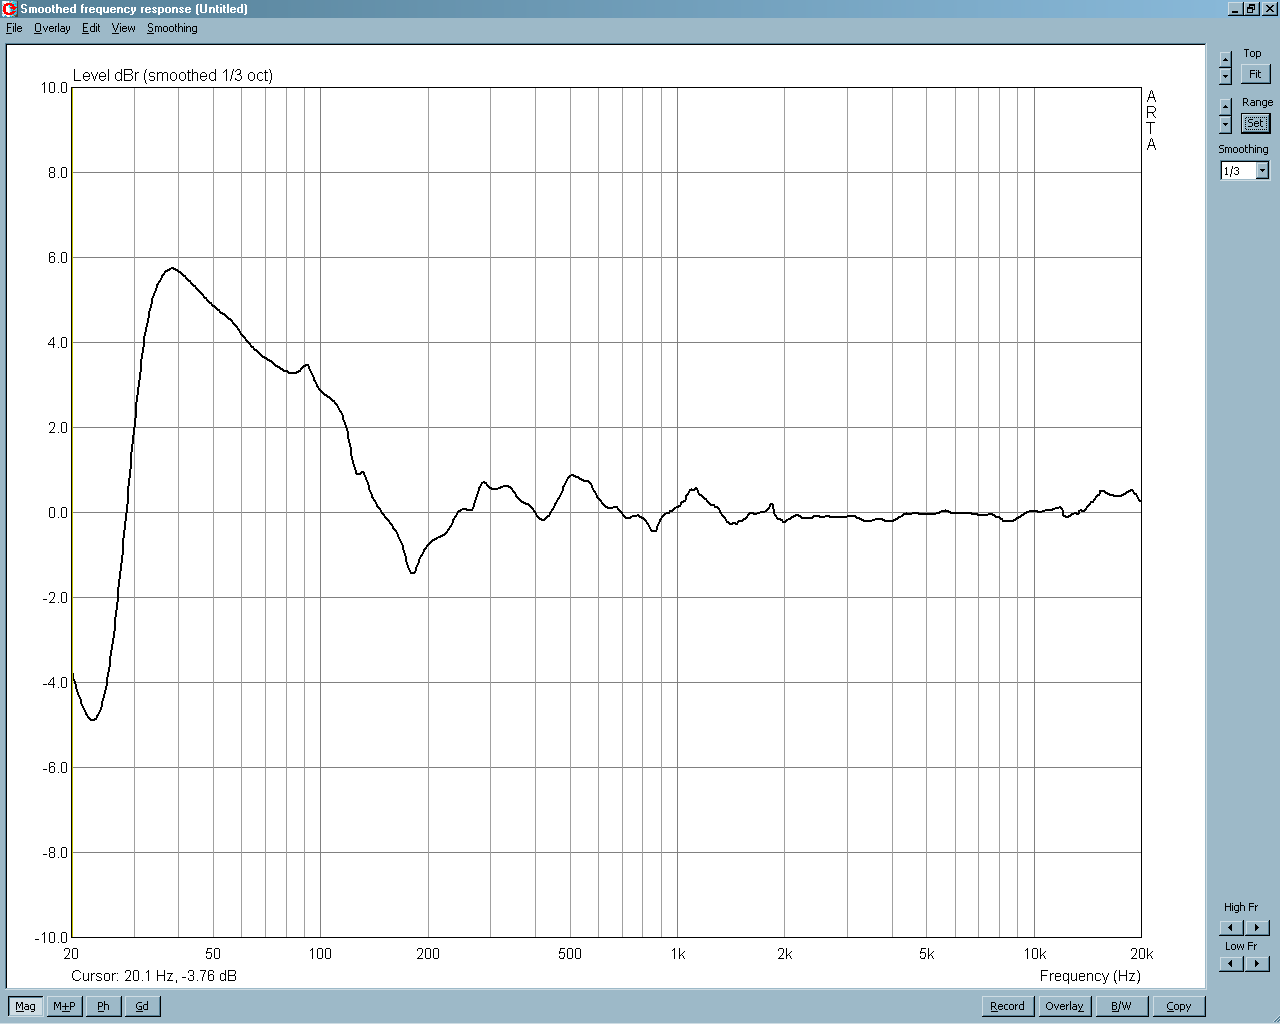The image size is (1280, 1024).
Task: Select the Mag view mode
Action: point(25,1006)
